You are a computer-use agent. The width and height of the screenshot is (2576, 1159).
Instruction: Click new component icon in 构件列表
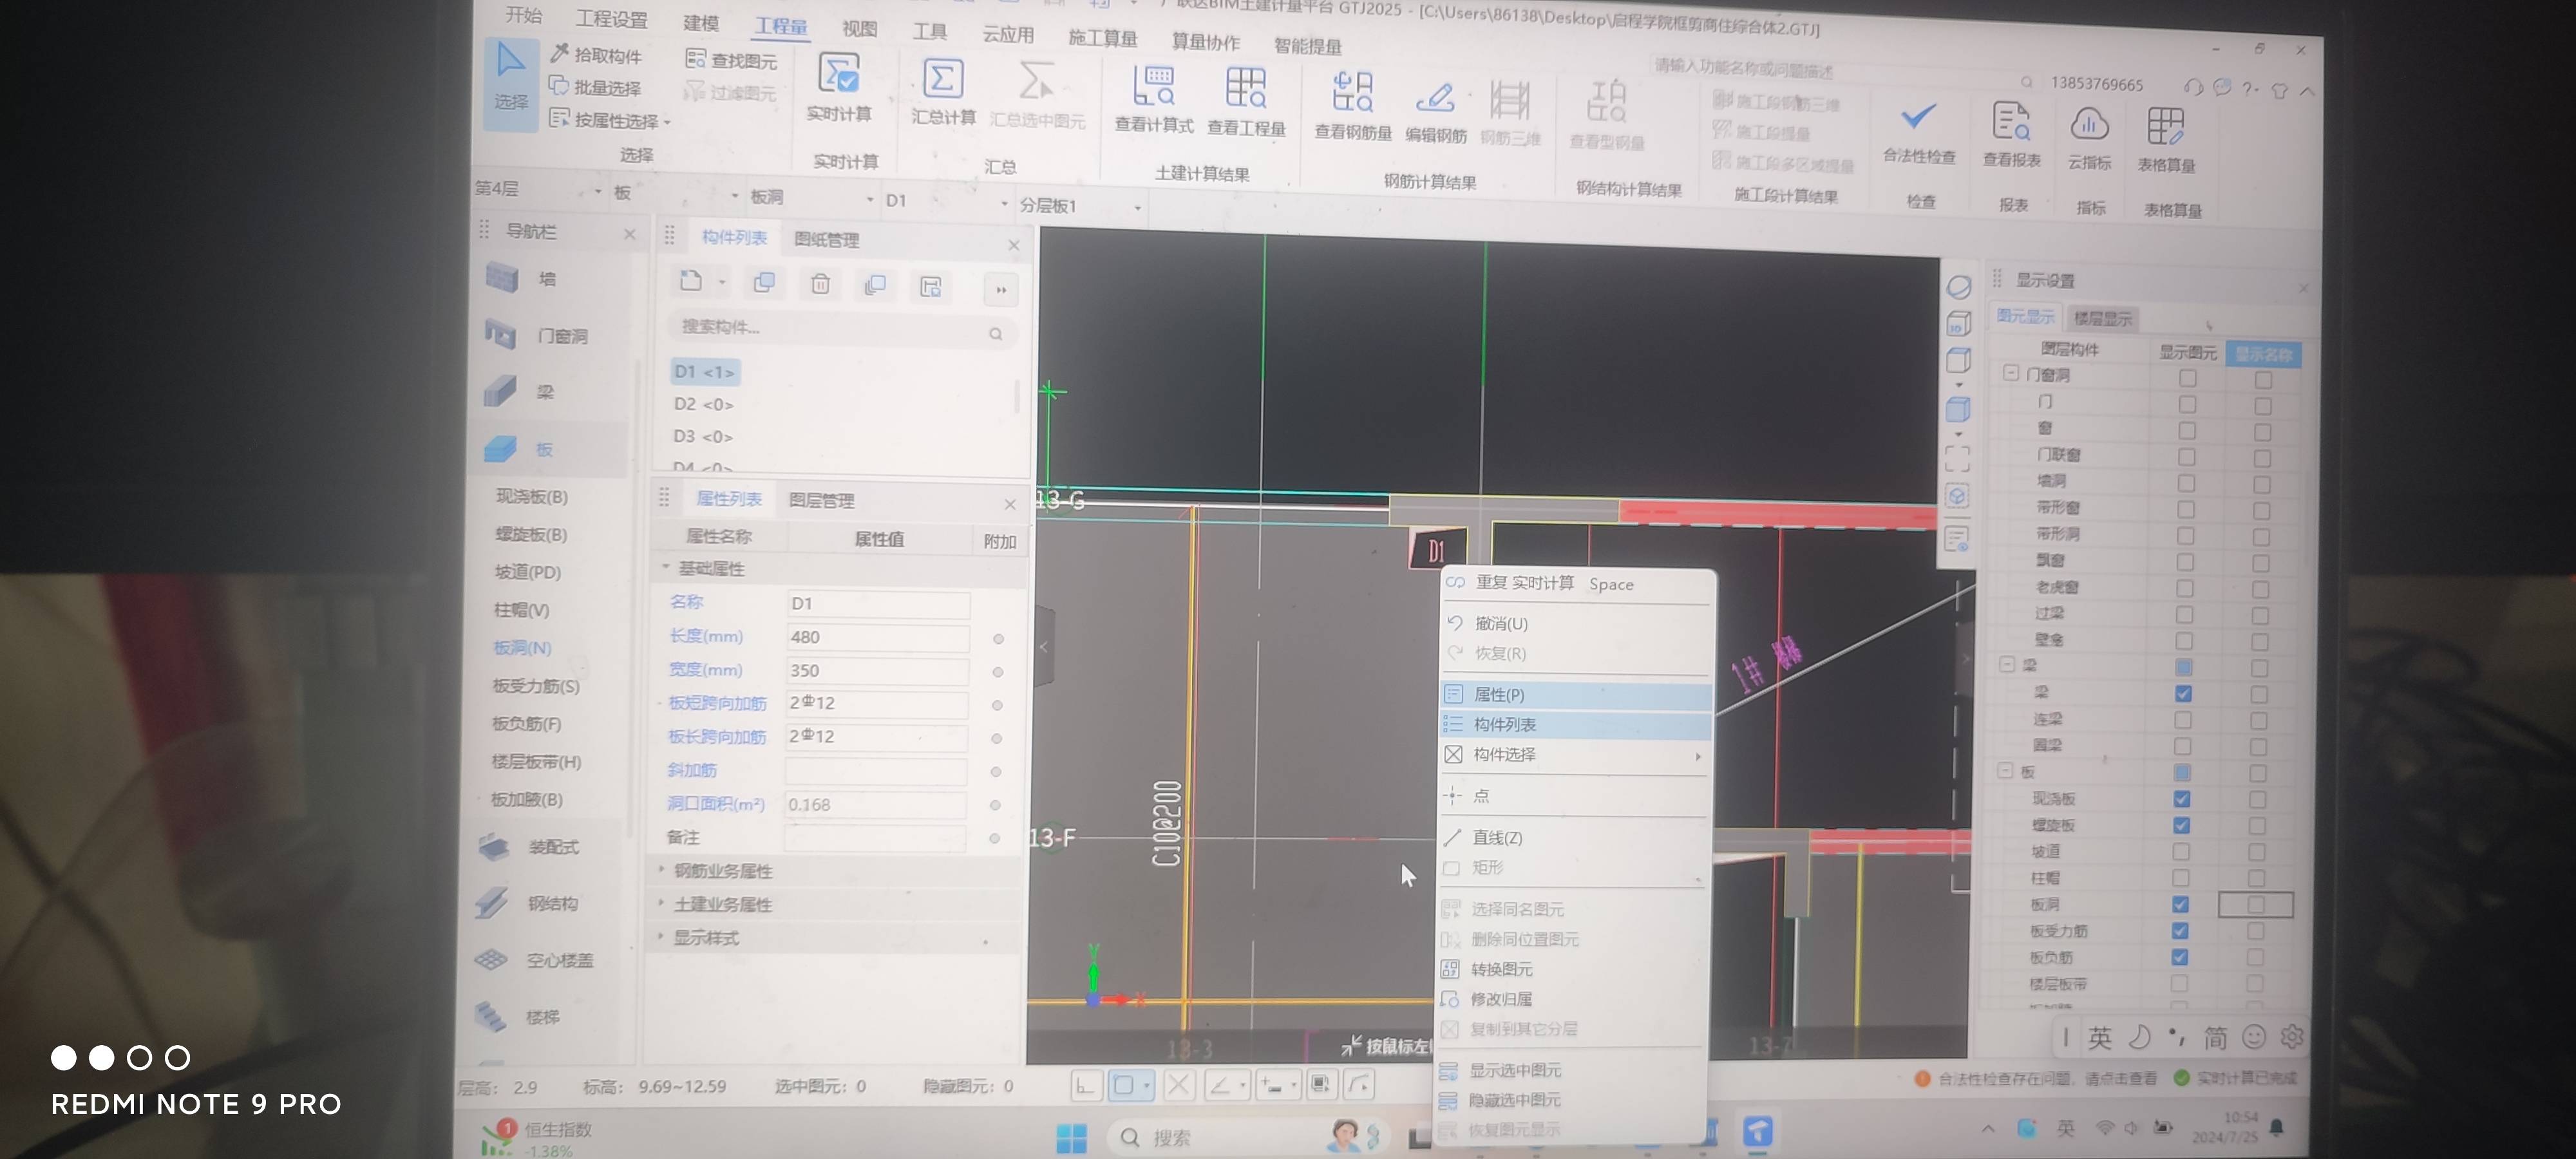click(x=691, y=281)
